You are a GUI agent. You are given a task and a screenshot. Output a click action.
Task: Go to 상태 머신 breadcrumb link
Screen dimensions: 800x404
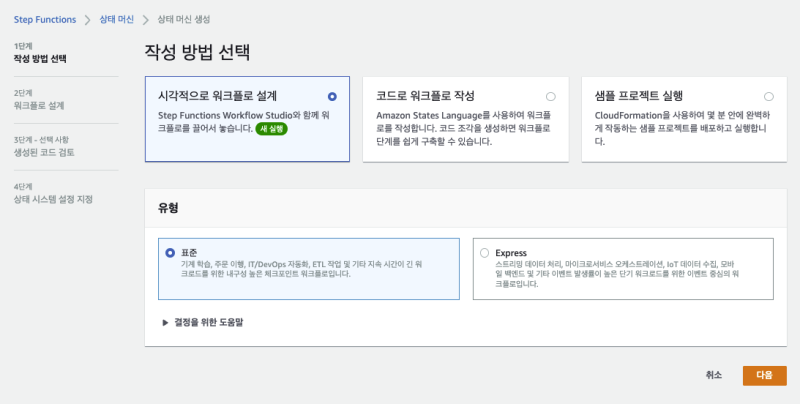[x=118, y=20]
